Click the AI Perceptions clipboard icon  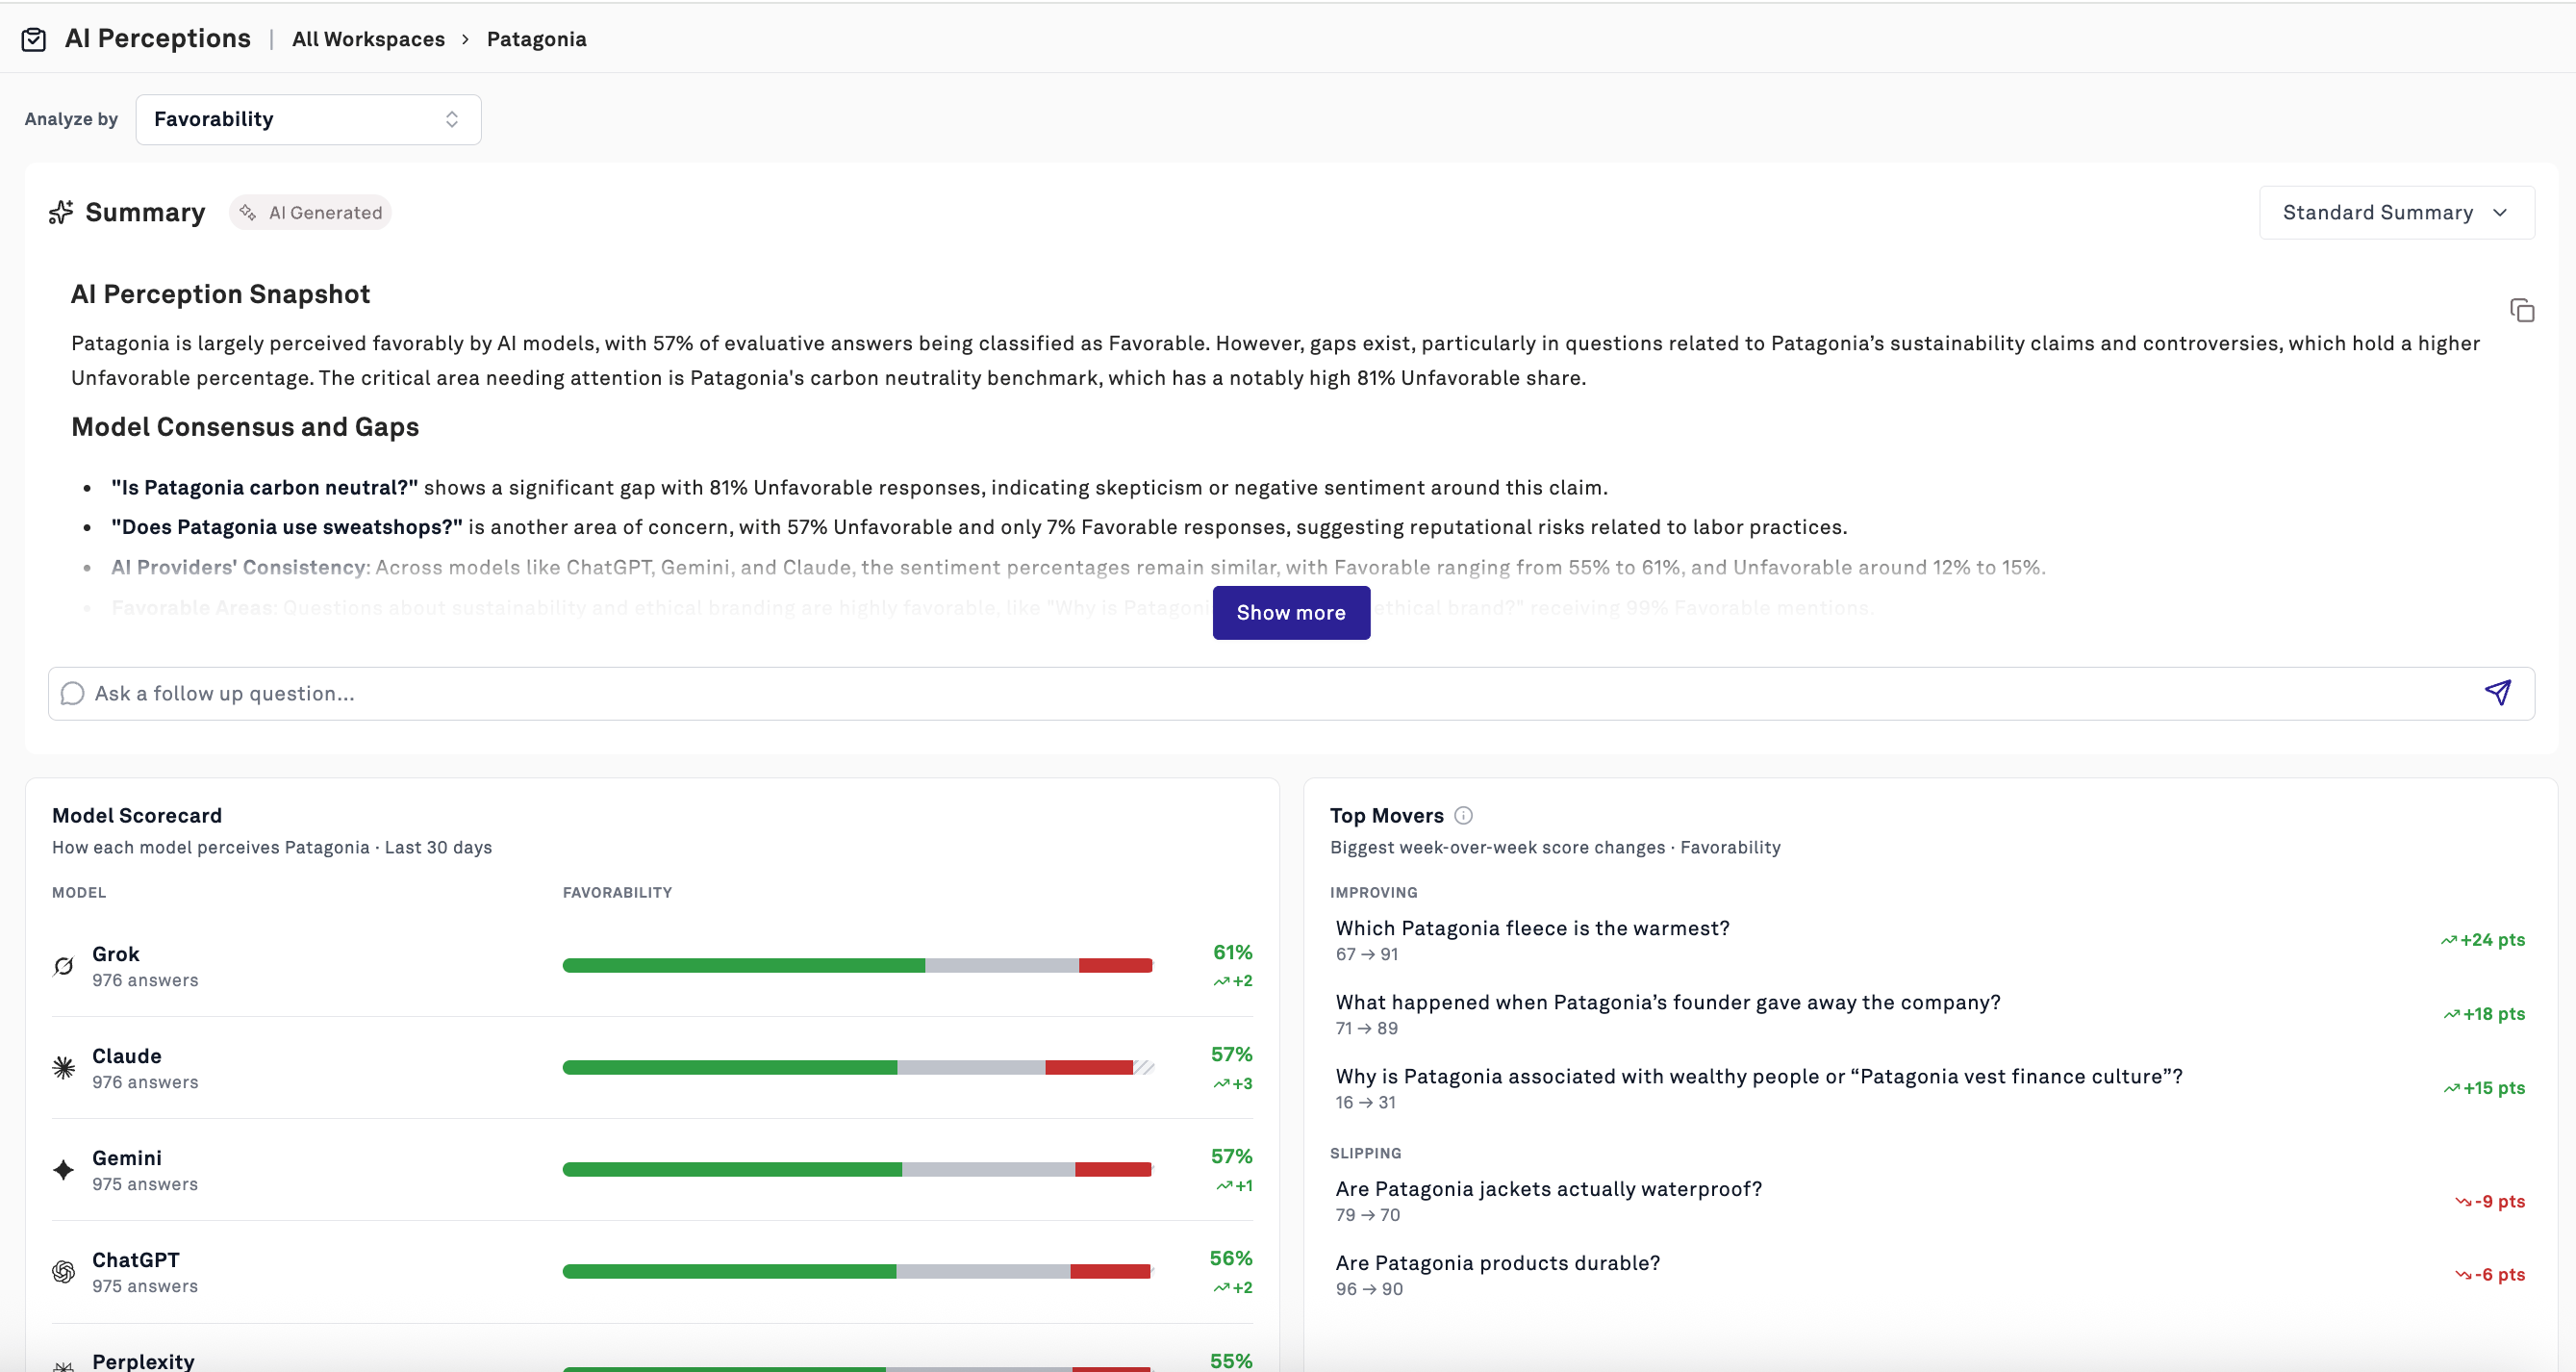(x=34, y=39)
